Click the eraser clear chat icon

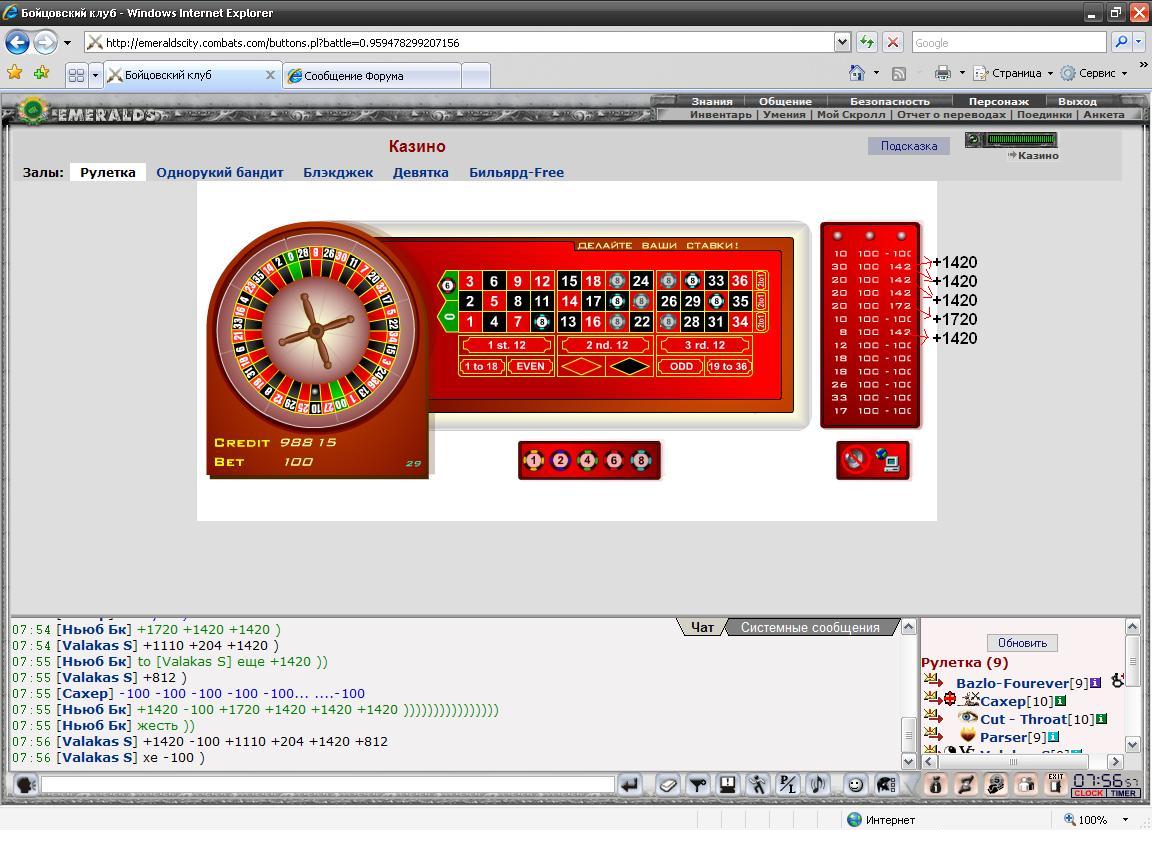click(x=668, y=785)
